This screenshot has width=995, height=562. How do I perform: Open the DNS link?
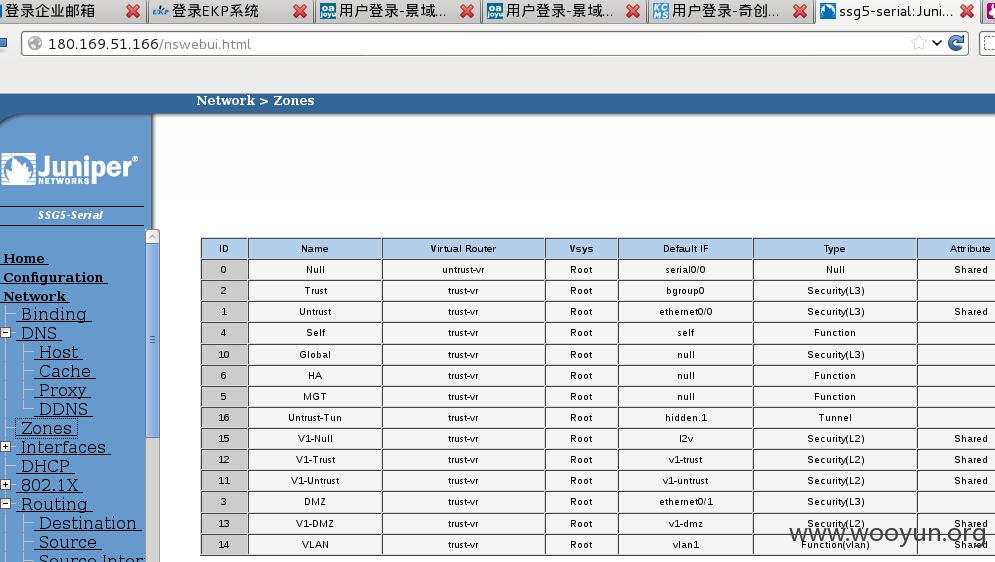pyautogui.click(x=39, y=333)
